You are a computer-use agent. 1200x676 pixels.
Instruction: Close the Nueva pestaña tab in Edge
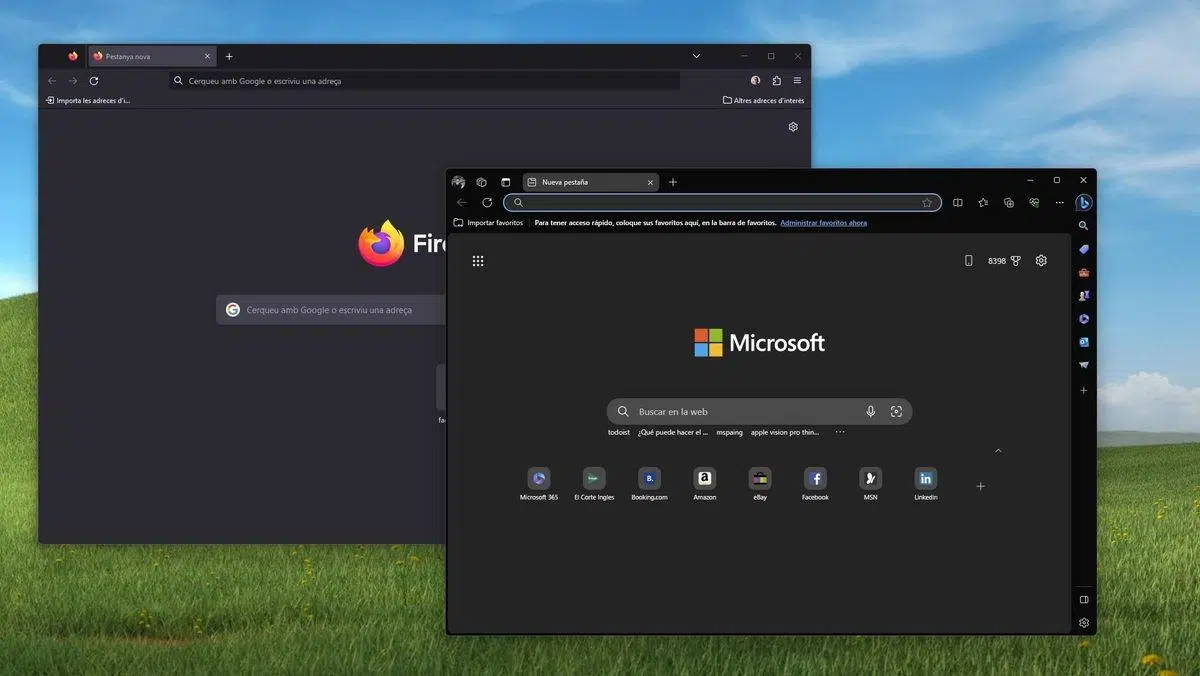tap(650, 182)
